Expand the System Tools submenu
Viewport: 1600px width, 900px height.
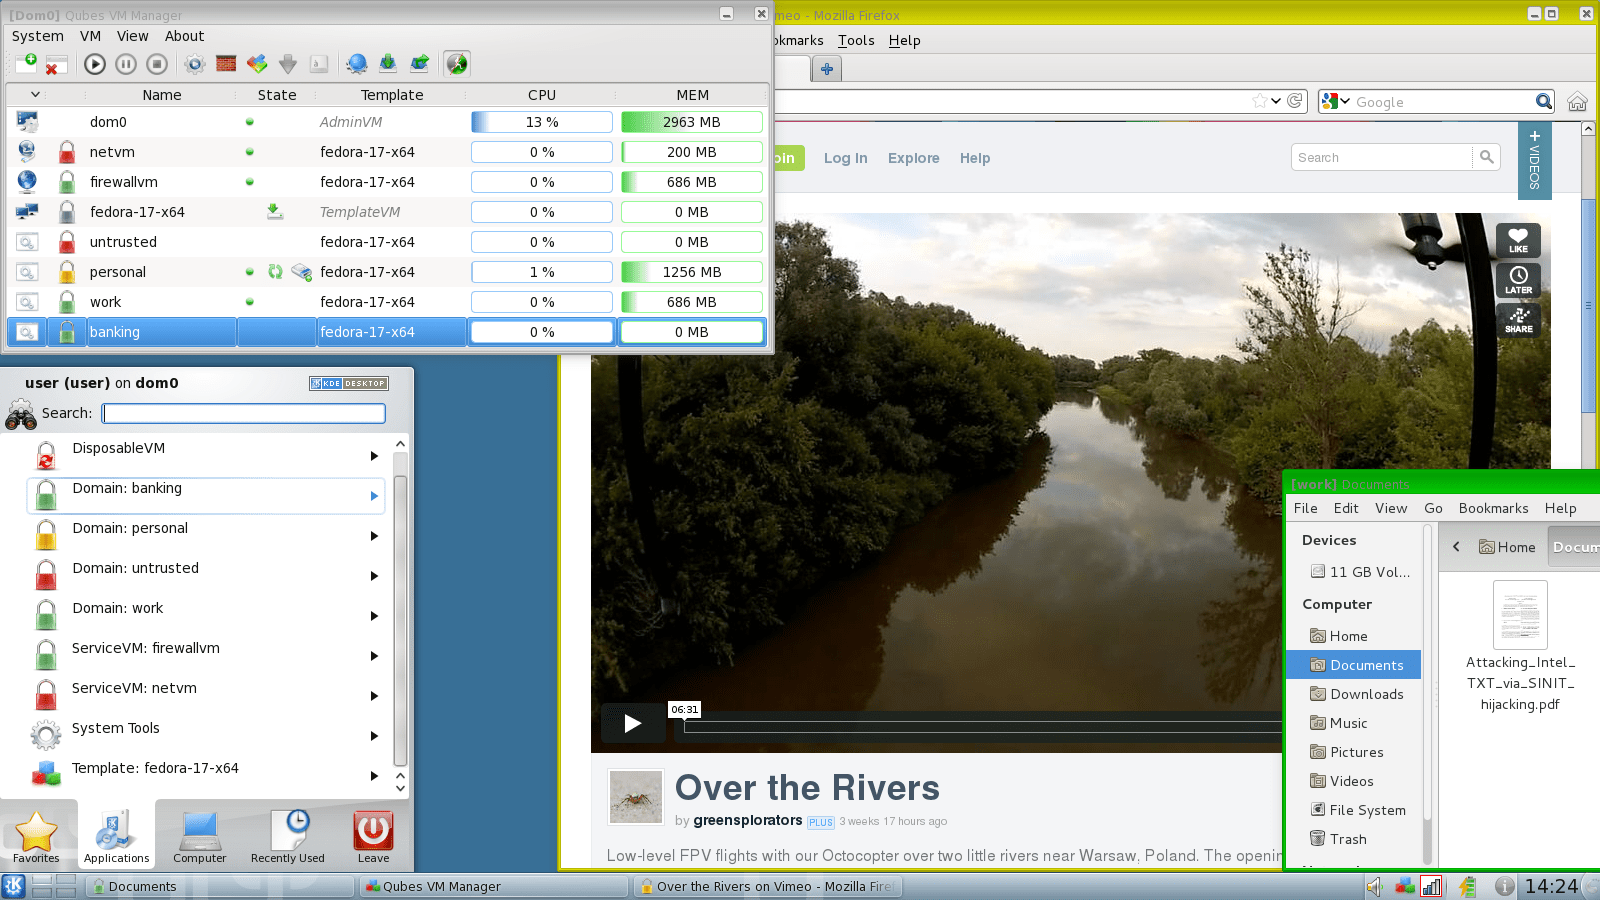[x=374, y=735]
